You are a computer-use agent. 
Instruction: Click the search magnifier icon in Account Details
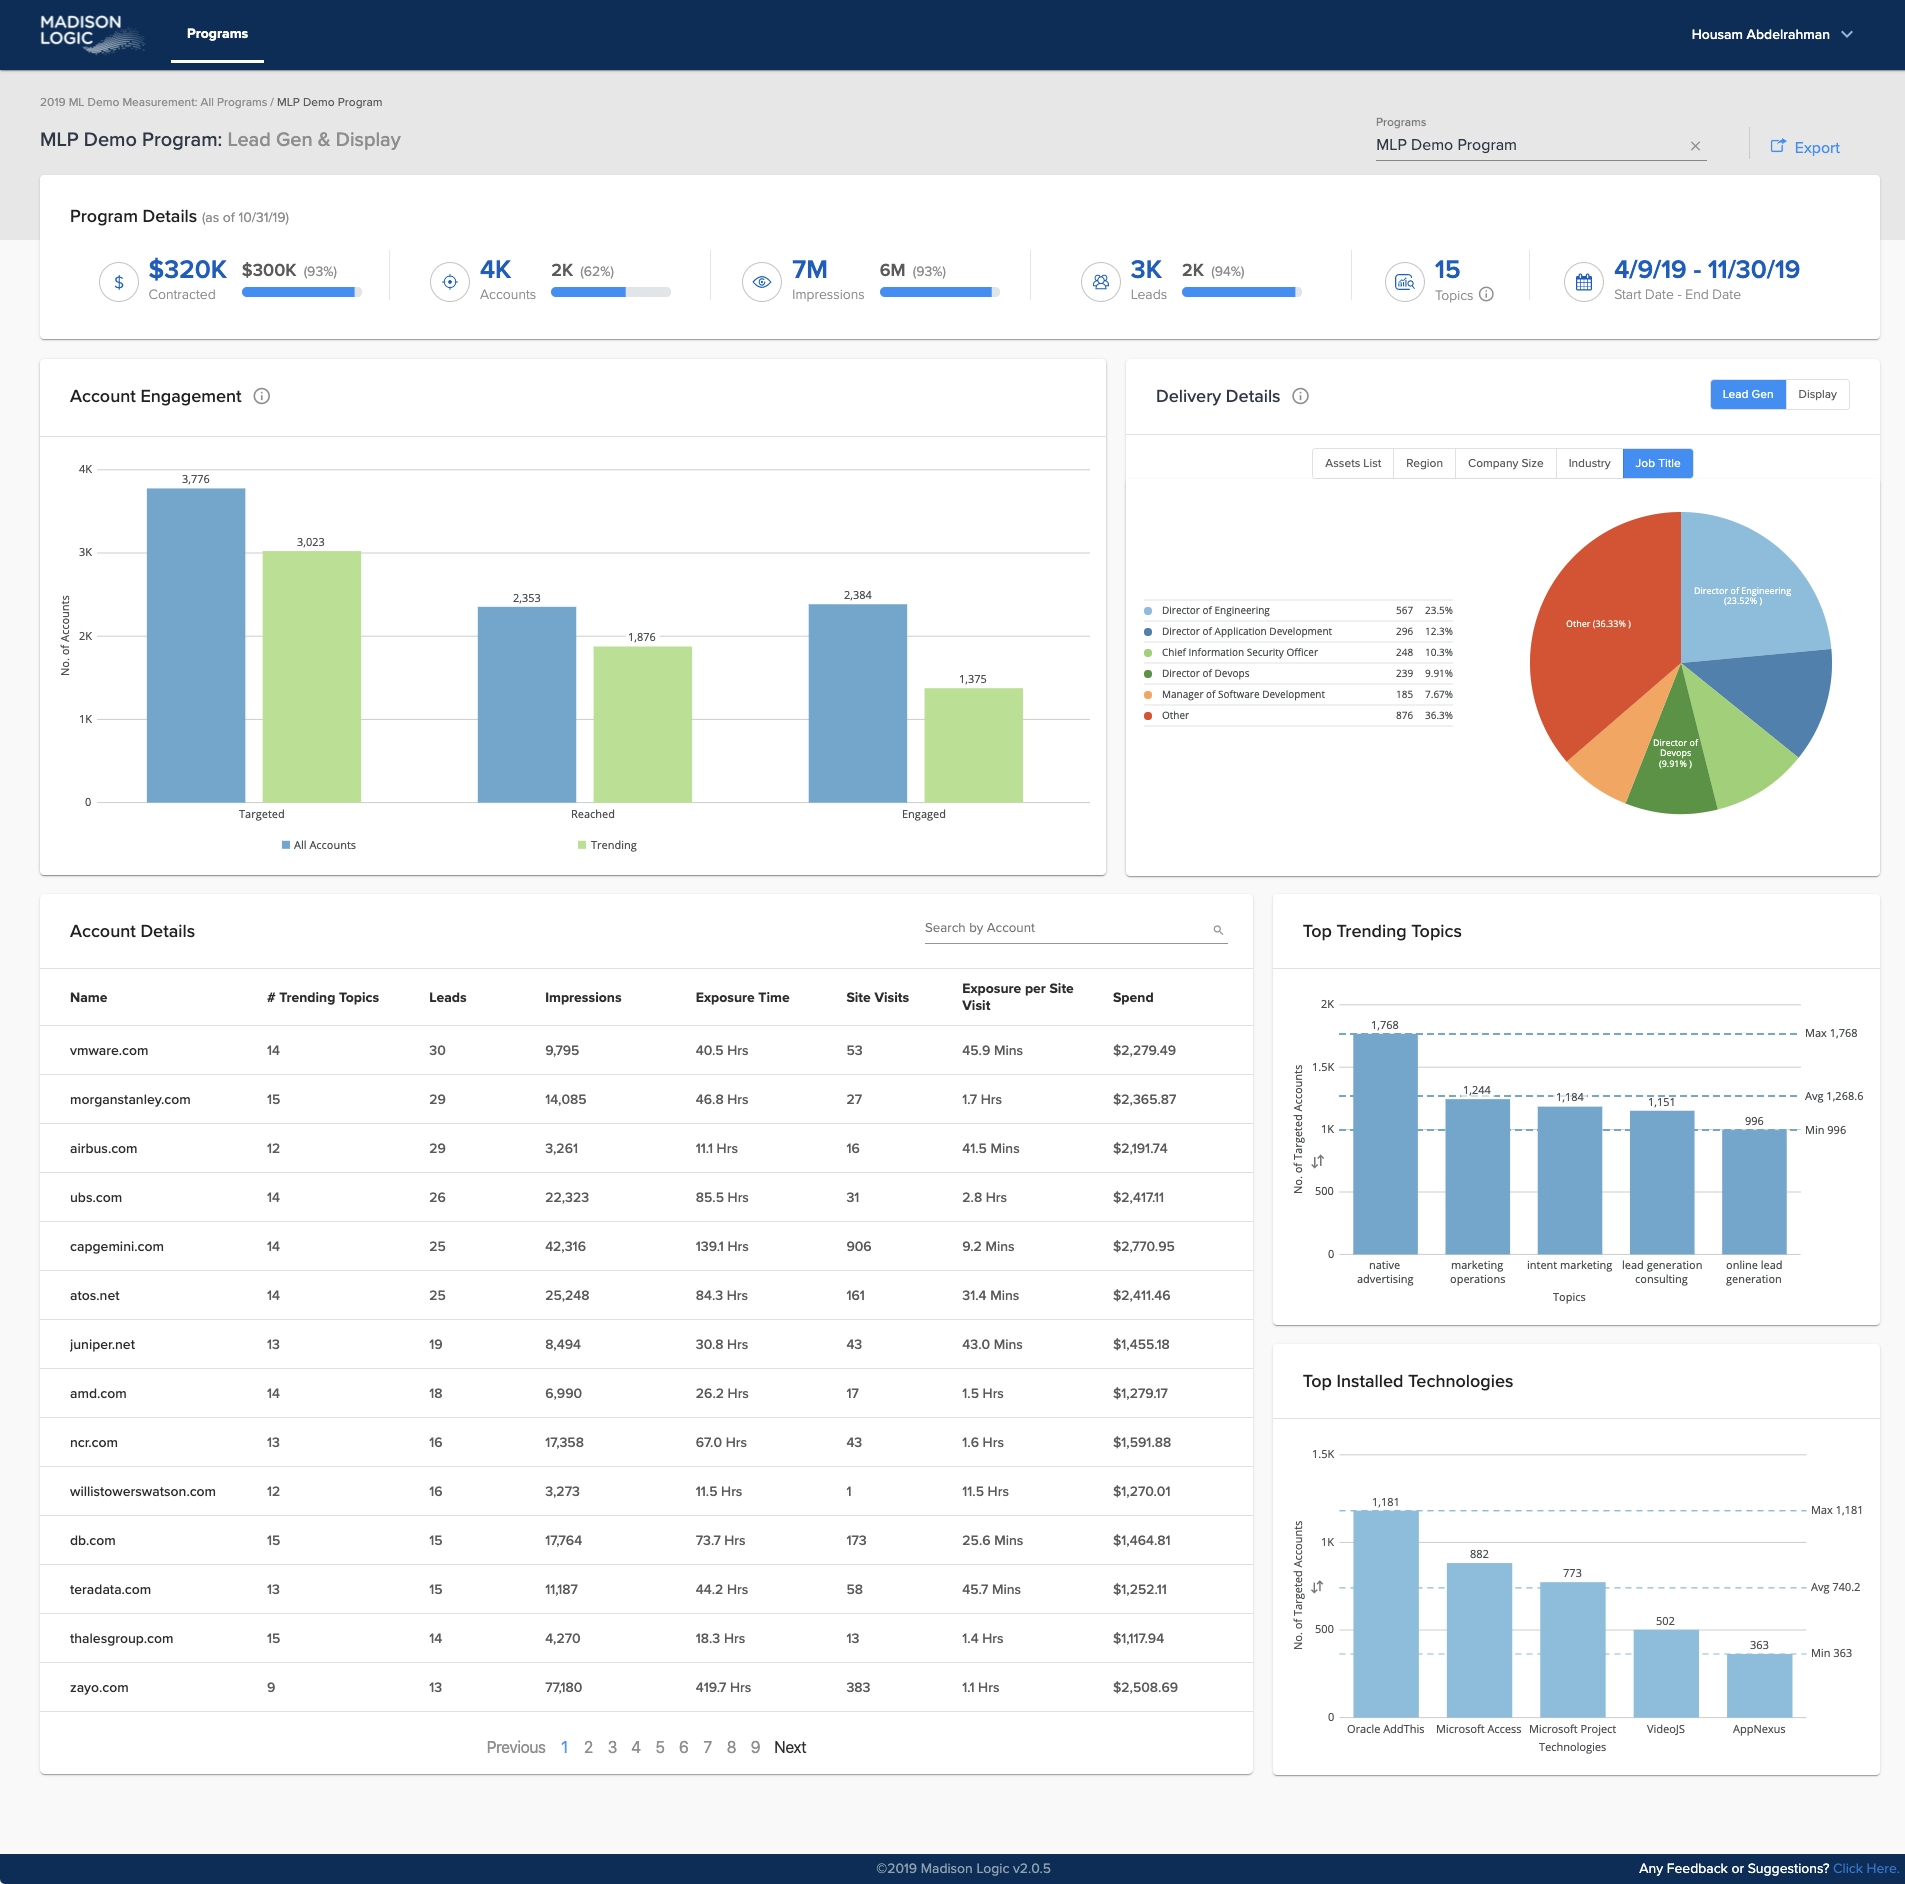[1218, 930]
